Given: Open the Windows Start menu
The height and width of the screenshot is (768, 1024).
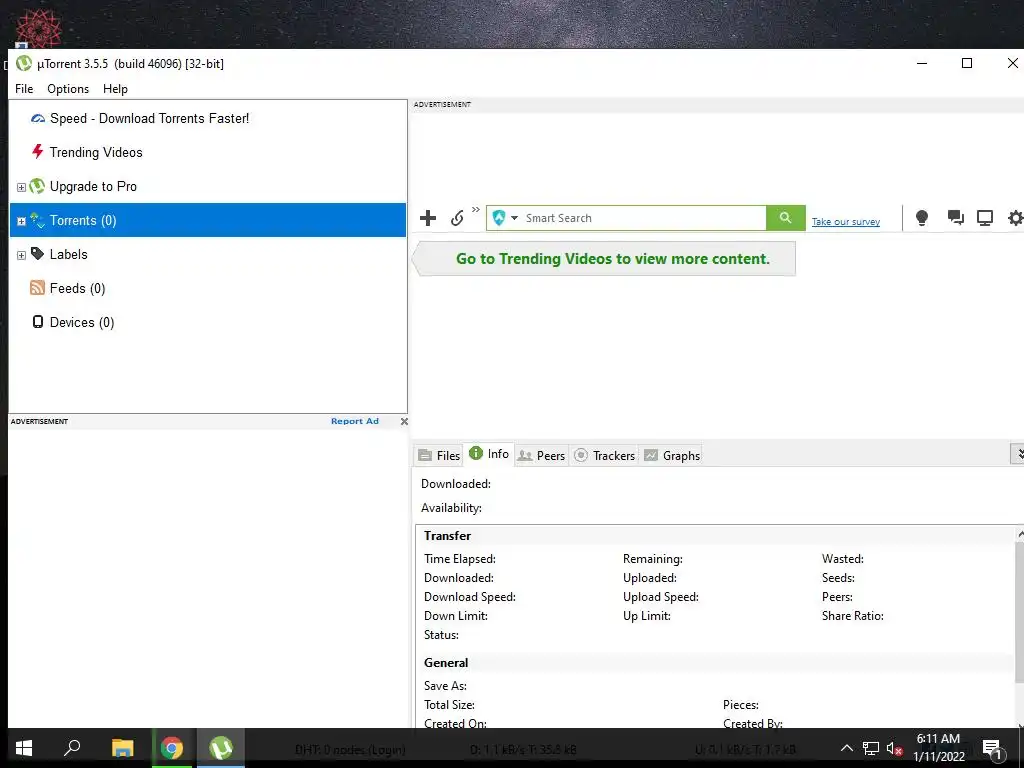Looking at the screenshot, I should click(x=24, y=748).
